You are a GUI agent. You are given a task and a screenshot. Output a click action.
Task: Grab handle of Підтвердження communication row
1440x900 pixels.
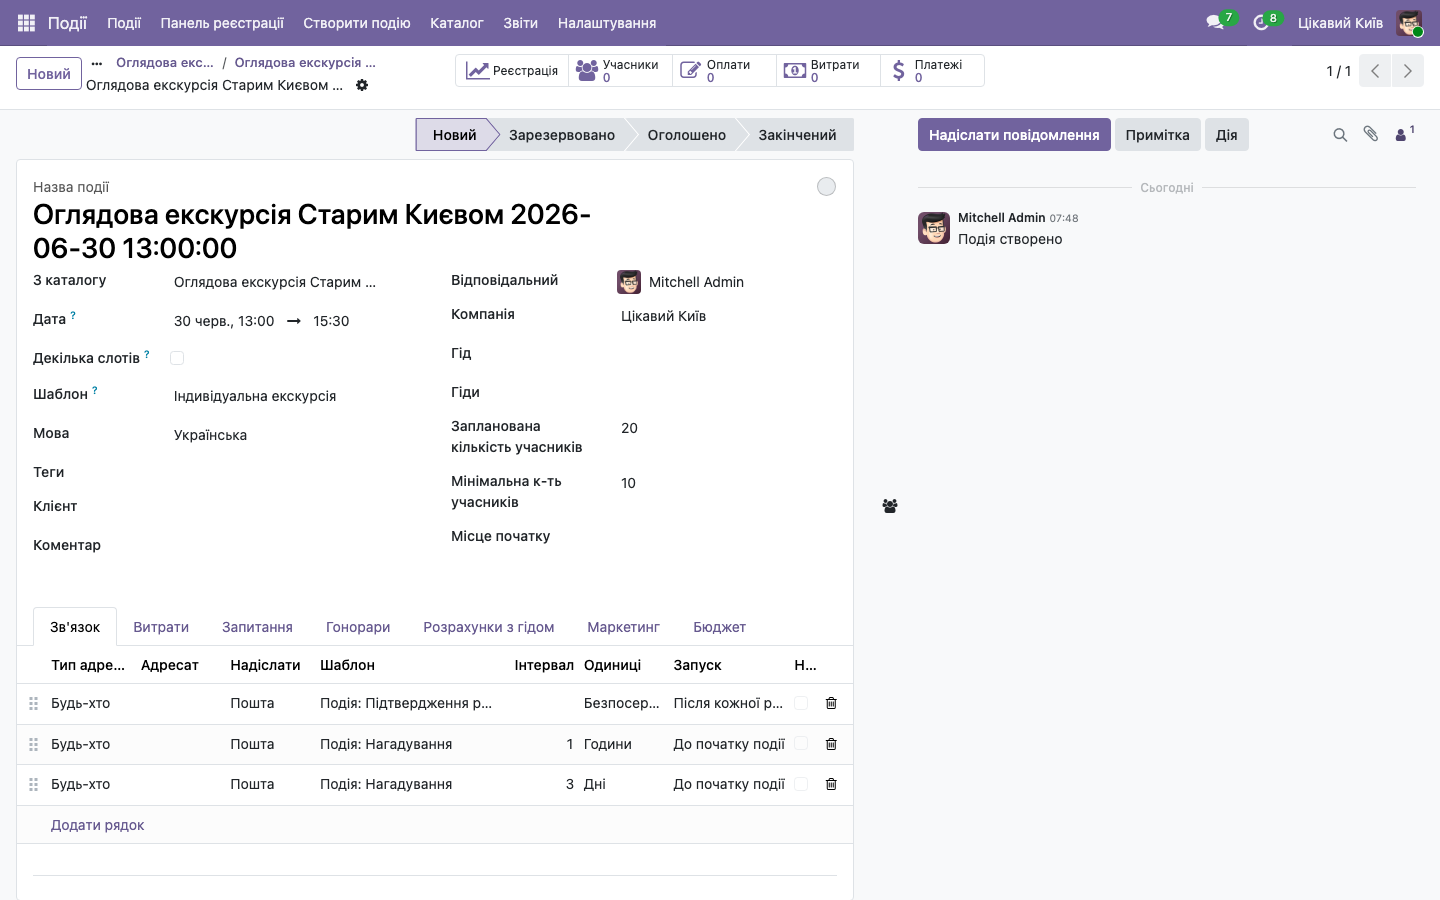[33, 704]
